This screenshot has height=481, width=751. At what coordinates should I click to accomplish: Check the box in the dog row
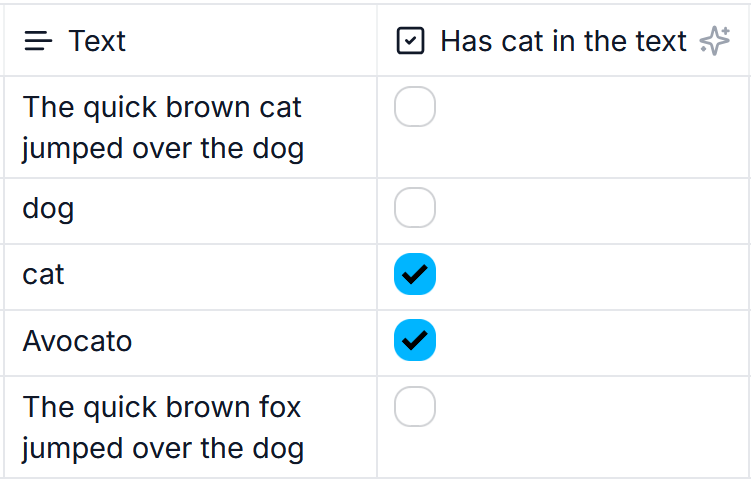click(x=415, y=207)
